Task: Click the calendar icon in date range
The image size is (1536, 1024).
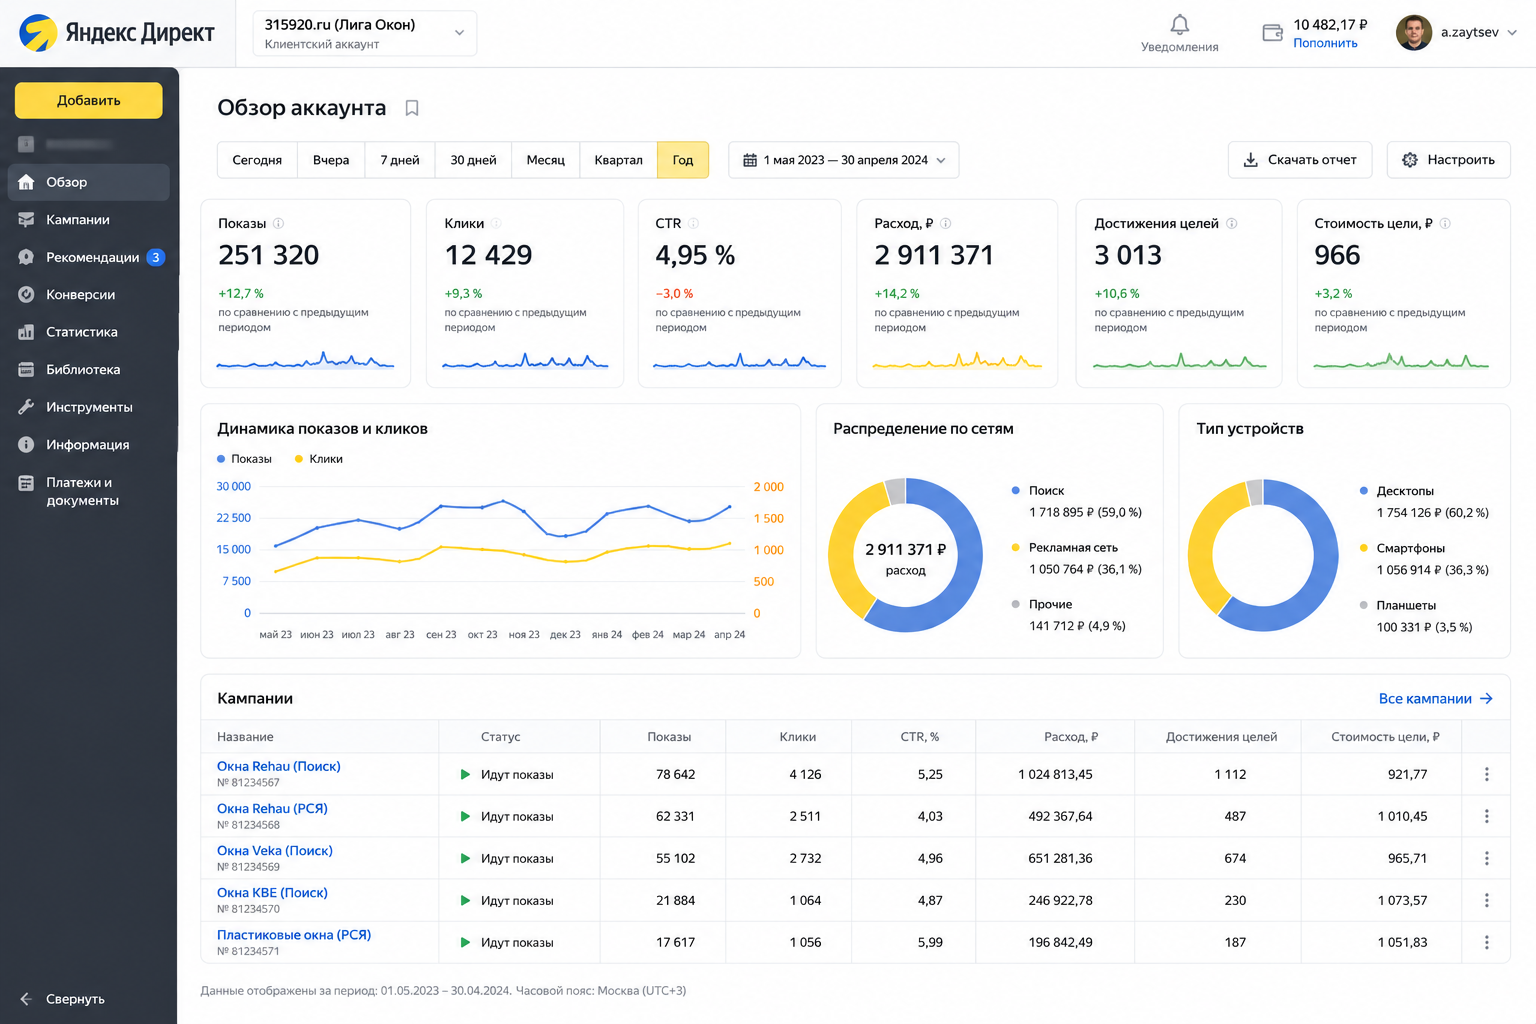Action: pyautogui.click(x=750, y=160)
